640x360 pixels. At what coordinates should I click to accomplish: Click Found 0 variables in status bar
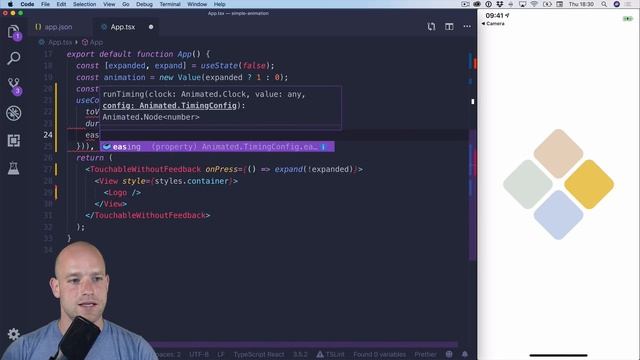click(380, 354)
